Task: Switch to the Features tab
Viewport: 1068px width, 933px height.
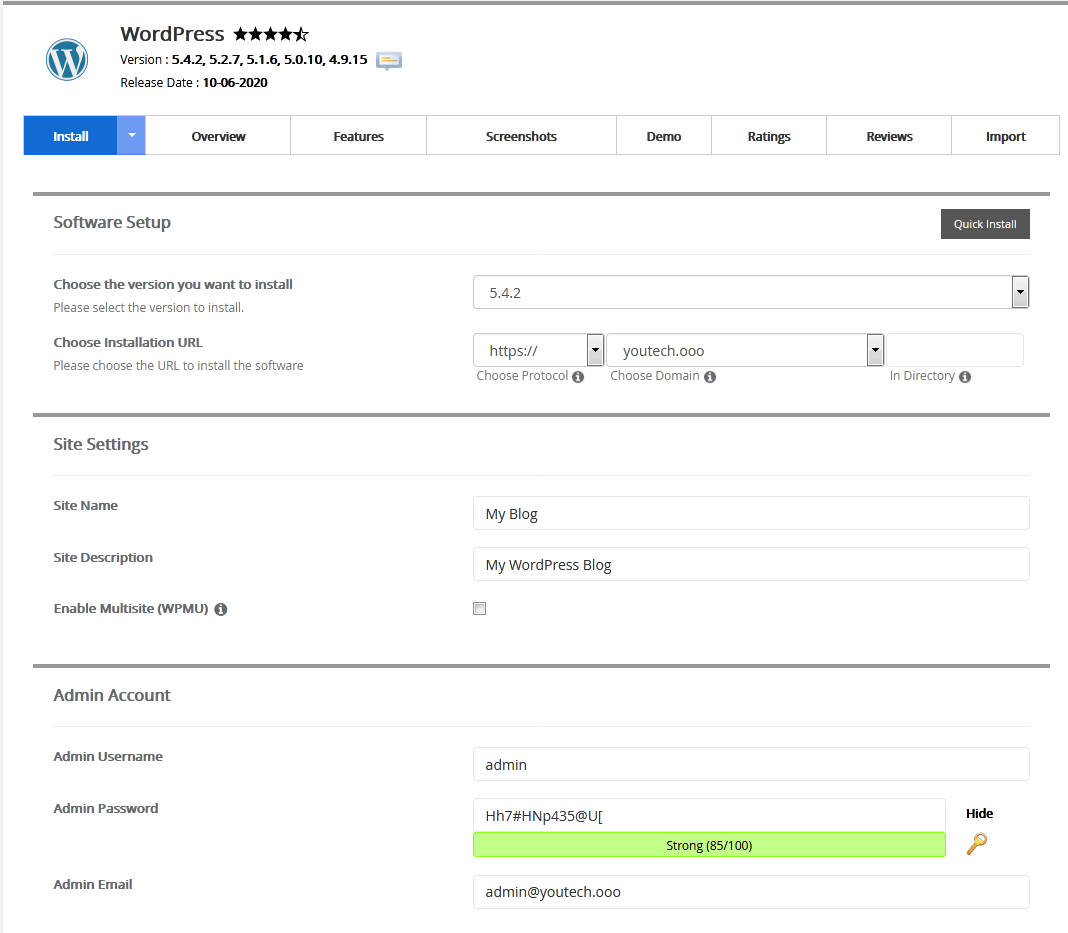Action: coord(358,136)
